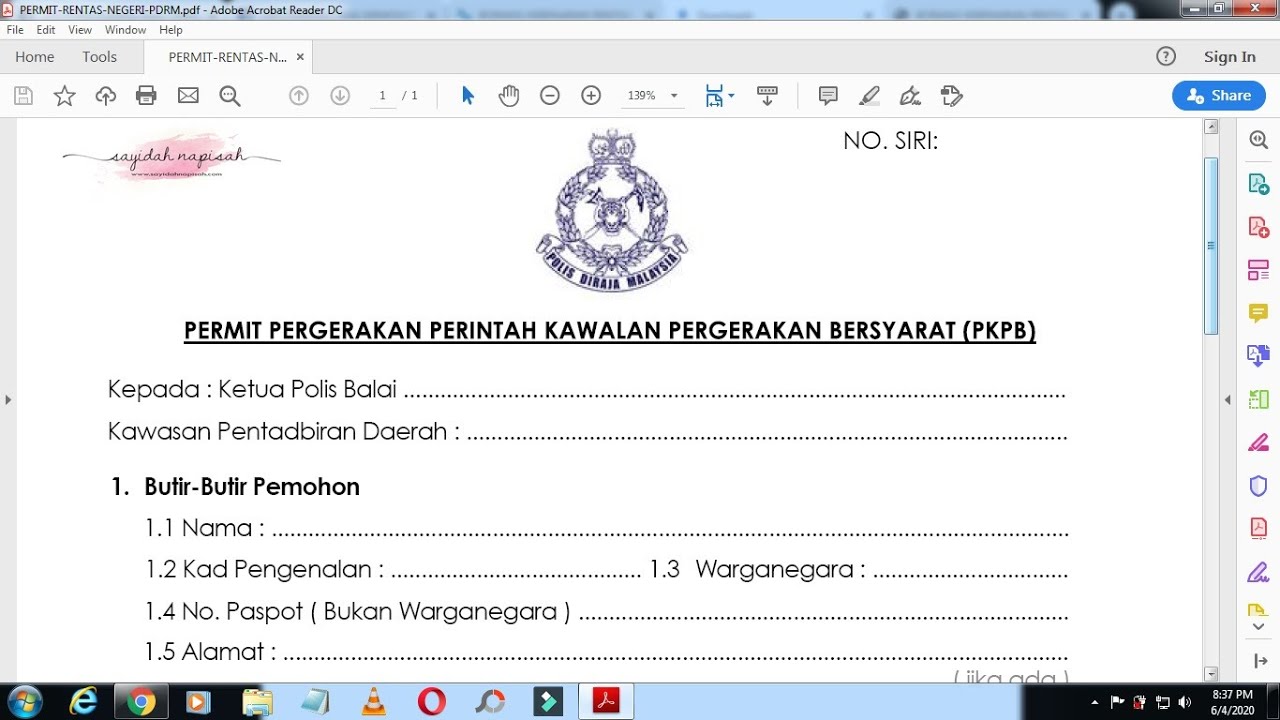This screenshot has height=720, width=1280.
Task: Open the Protect shield tool in the right pane
Action: pos(1259,486)
